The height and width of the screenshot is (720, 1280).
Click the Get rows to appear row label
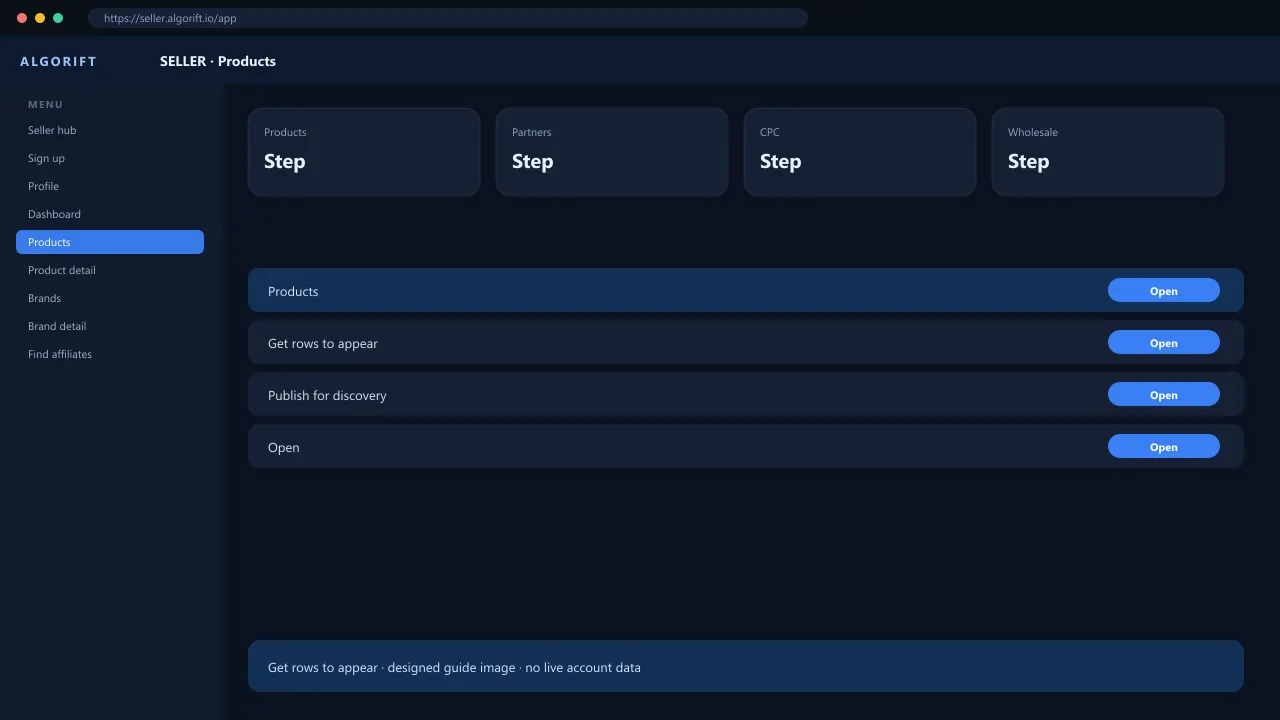tap(323, 343)
